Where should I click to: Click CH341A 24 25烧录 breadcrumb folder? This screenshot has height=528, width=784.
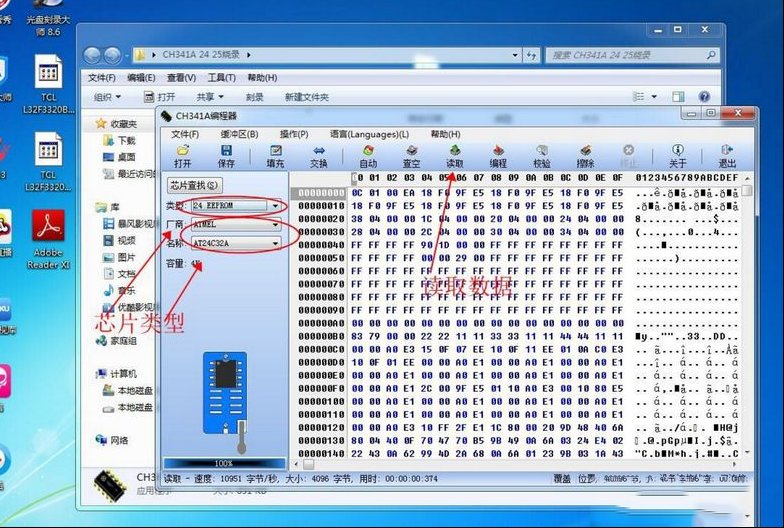[x=201, y=54]
